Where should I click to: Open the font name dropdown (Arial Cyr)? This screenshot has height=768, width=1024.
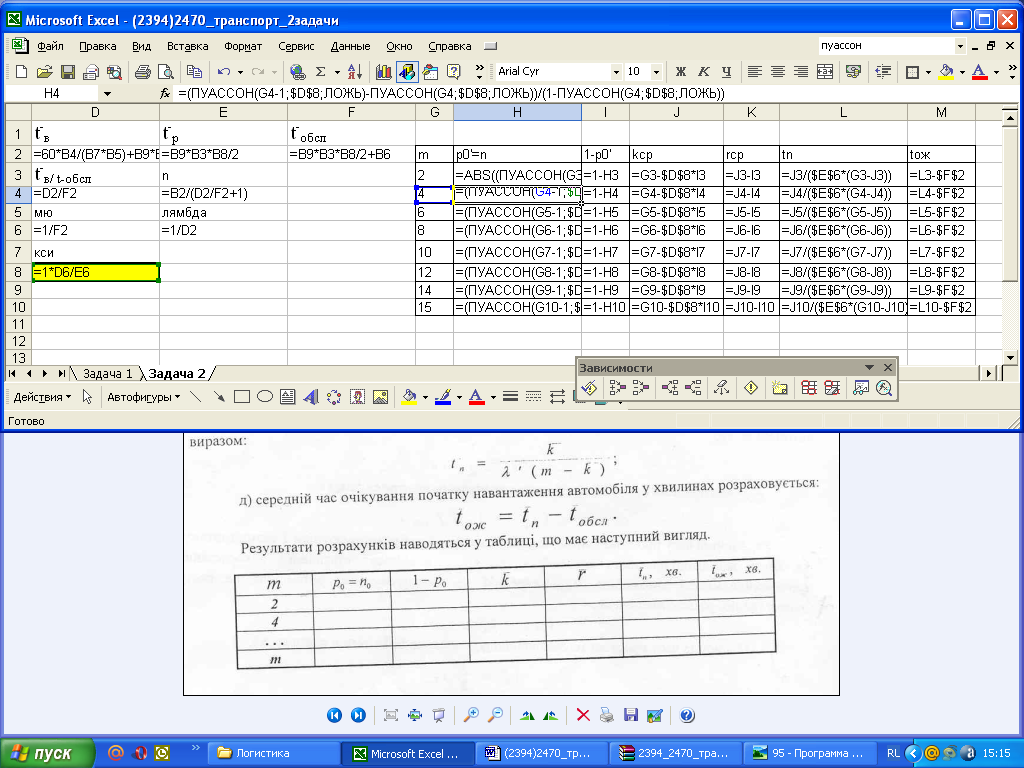616,72
